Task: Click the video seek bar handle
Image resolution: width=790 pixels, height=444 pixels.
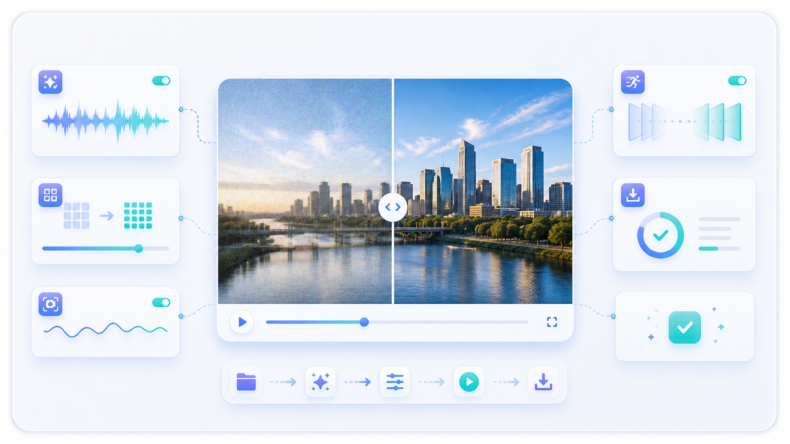Action: pyautogui.click(x=364, y=322)
